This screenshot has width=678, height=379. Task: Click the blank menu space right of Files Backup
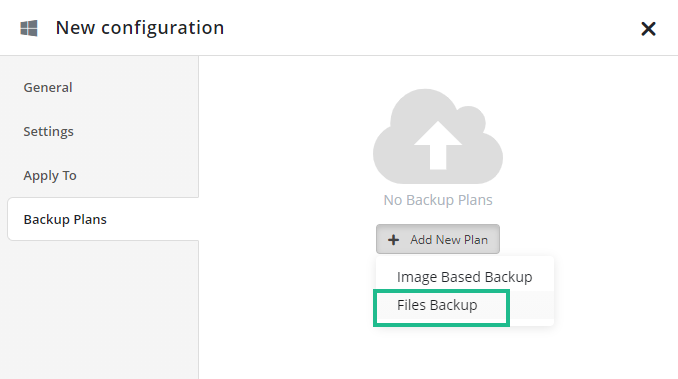click(x=531, y=305)
